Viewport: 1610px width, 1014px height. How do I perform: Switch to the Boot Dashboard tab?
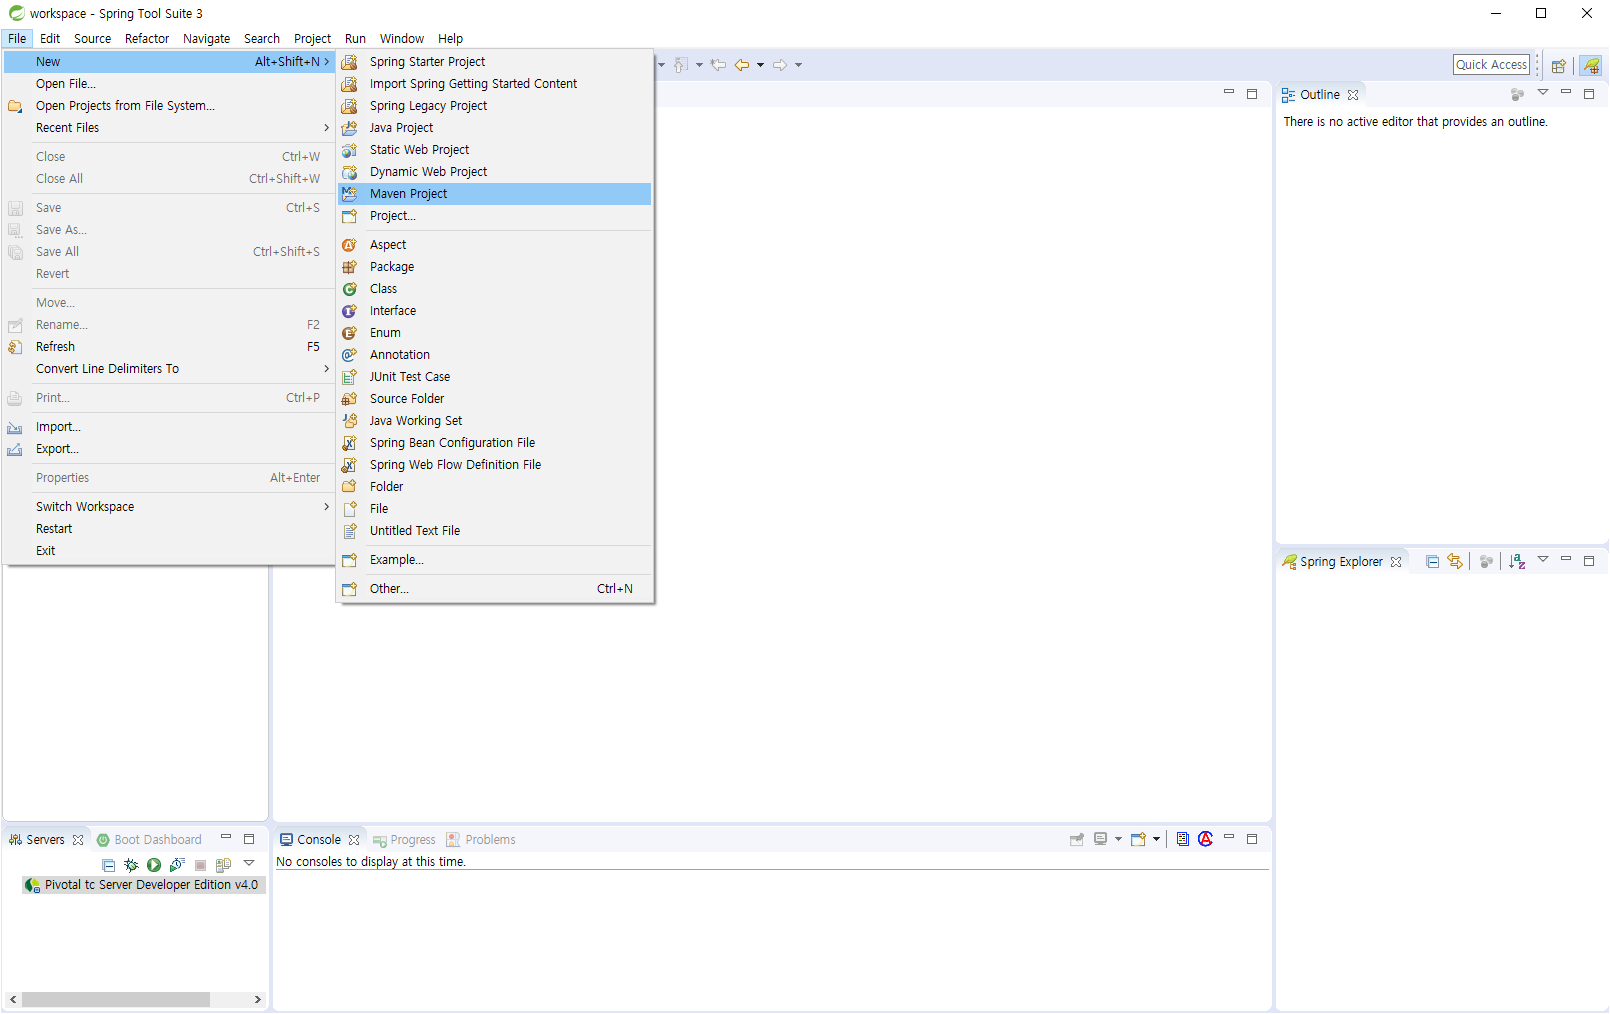[x=149, y=840]
